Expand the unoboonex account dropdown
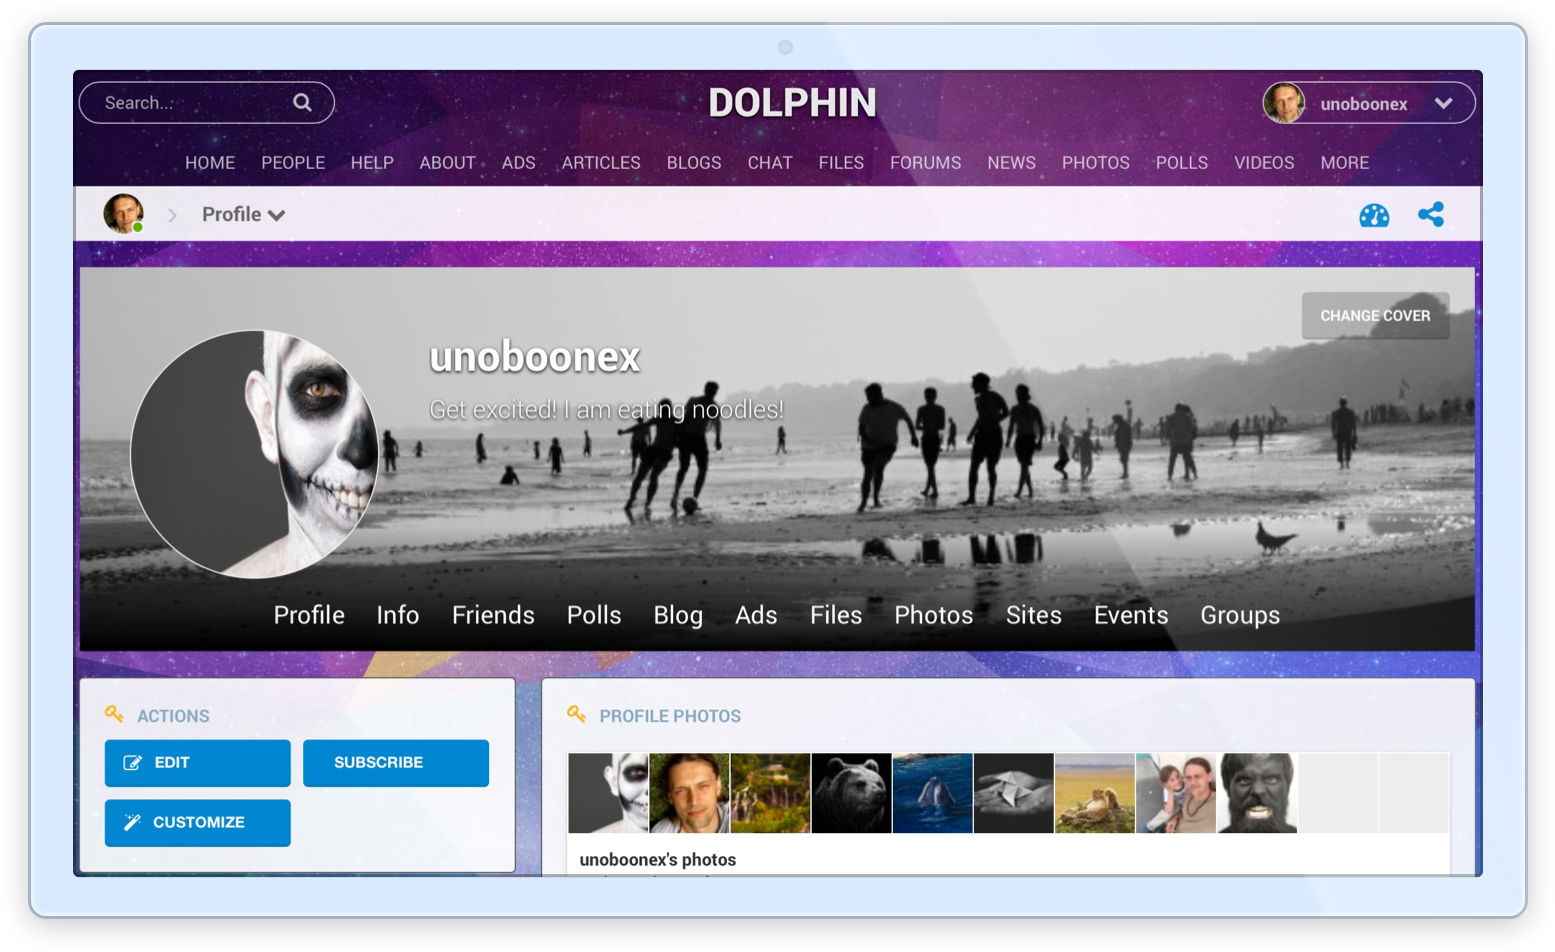Screen dimensions: 1555x952 point(1443,103)
